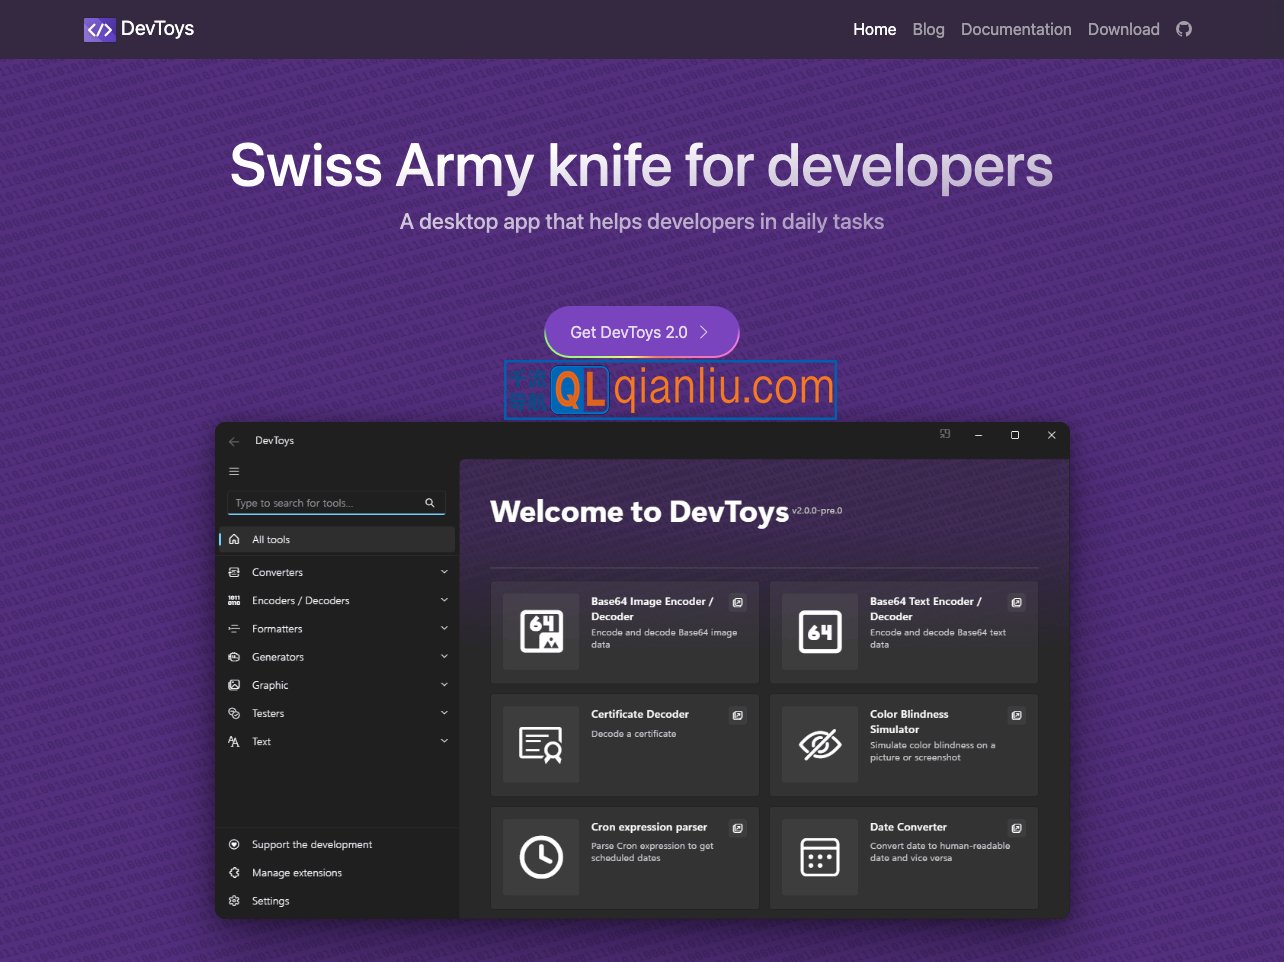Expand the Generators category chevron
Screen dimensions: 1284x962
pyautogui.click(x=444, y=657)
